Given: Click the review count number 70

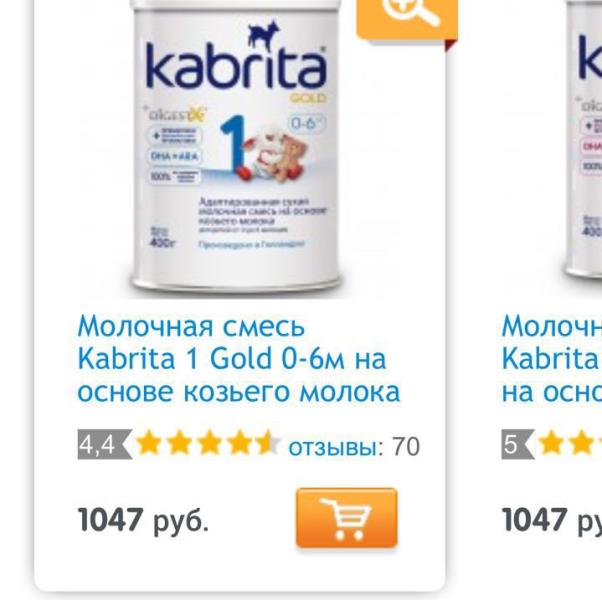Looking at the screenshot, I should (406, 446).
